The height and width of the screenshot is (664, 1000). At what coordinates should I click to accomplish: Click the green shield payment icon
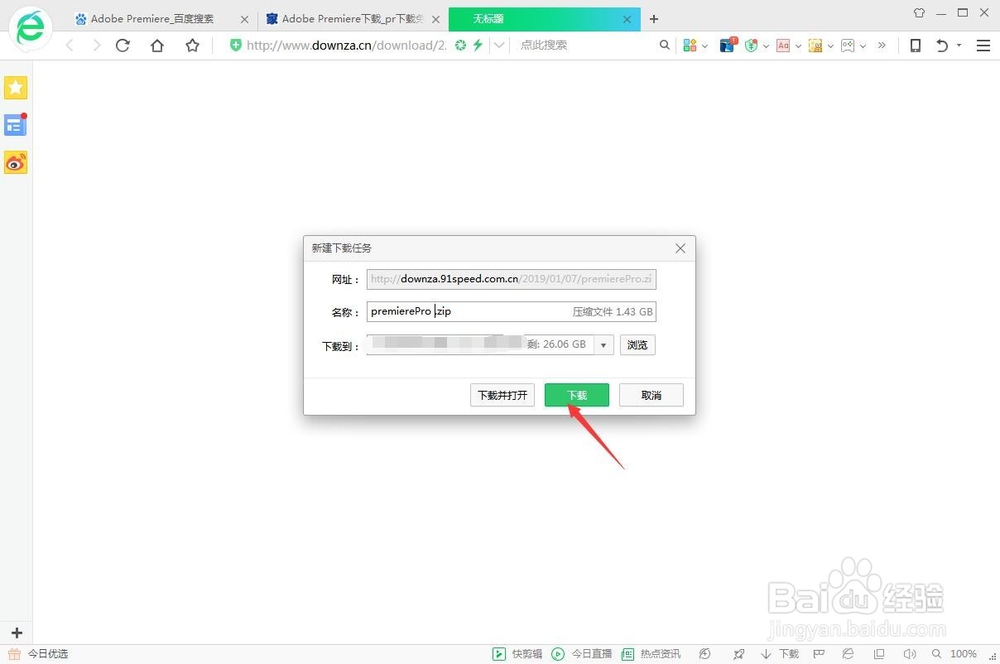[751, 45]
